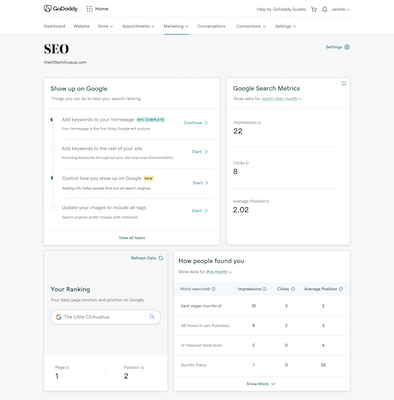Image resolution: width=394 pixels, height=400 pixels.
Task: Open the Marketing menu
Action: click(x=176, y=26)
